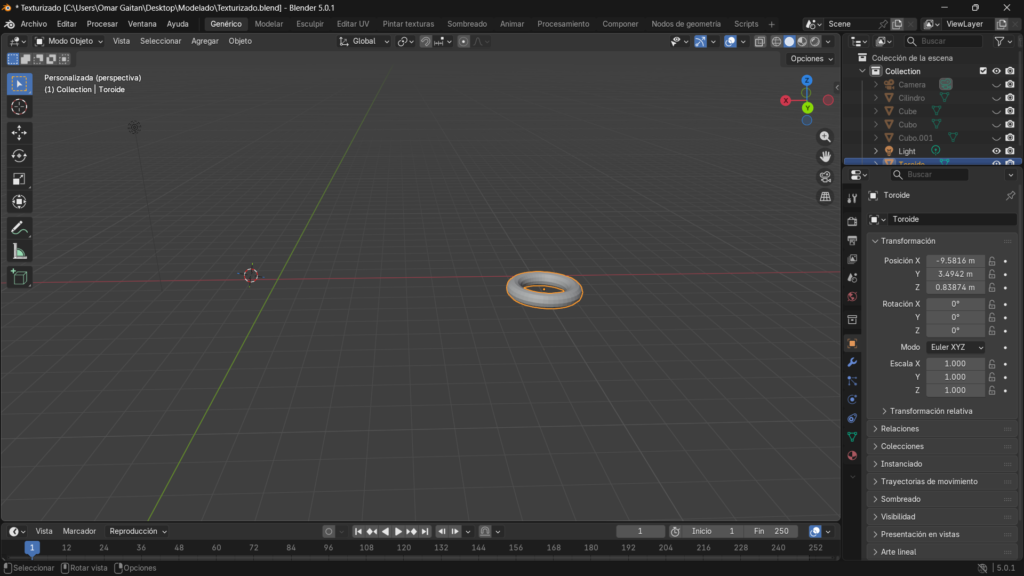Click the Opciones button in viewport
The image size is (1024, 576).
pos(810,59)
